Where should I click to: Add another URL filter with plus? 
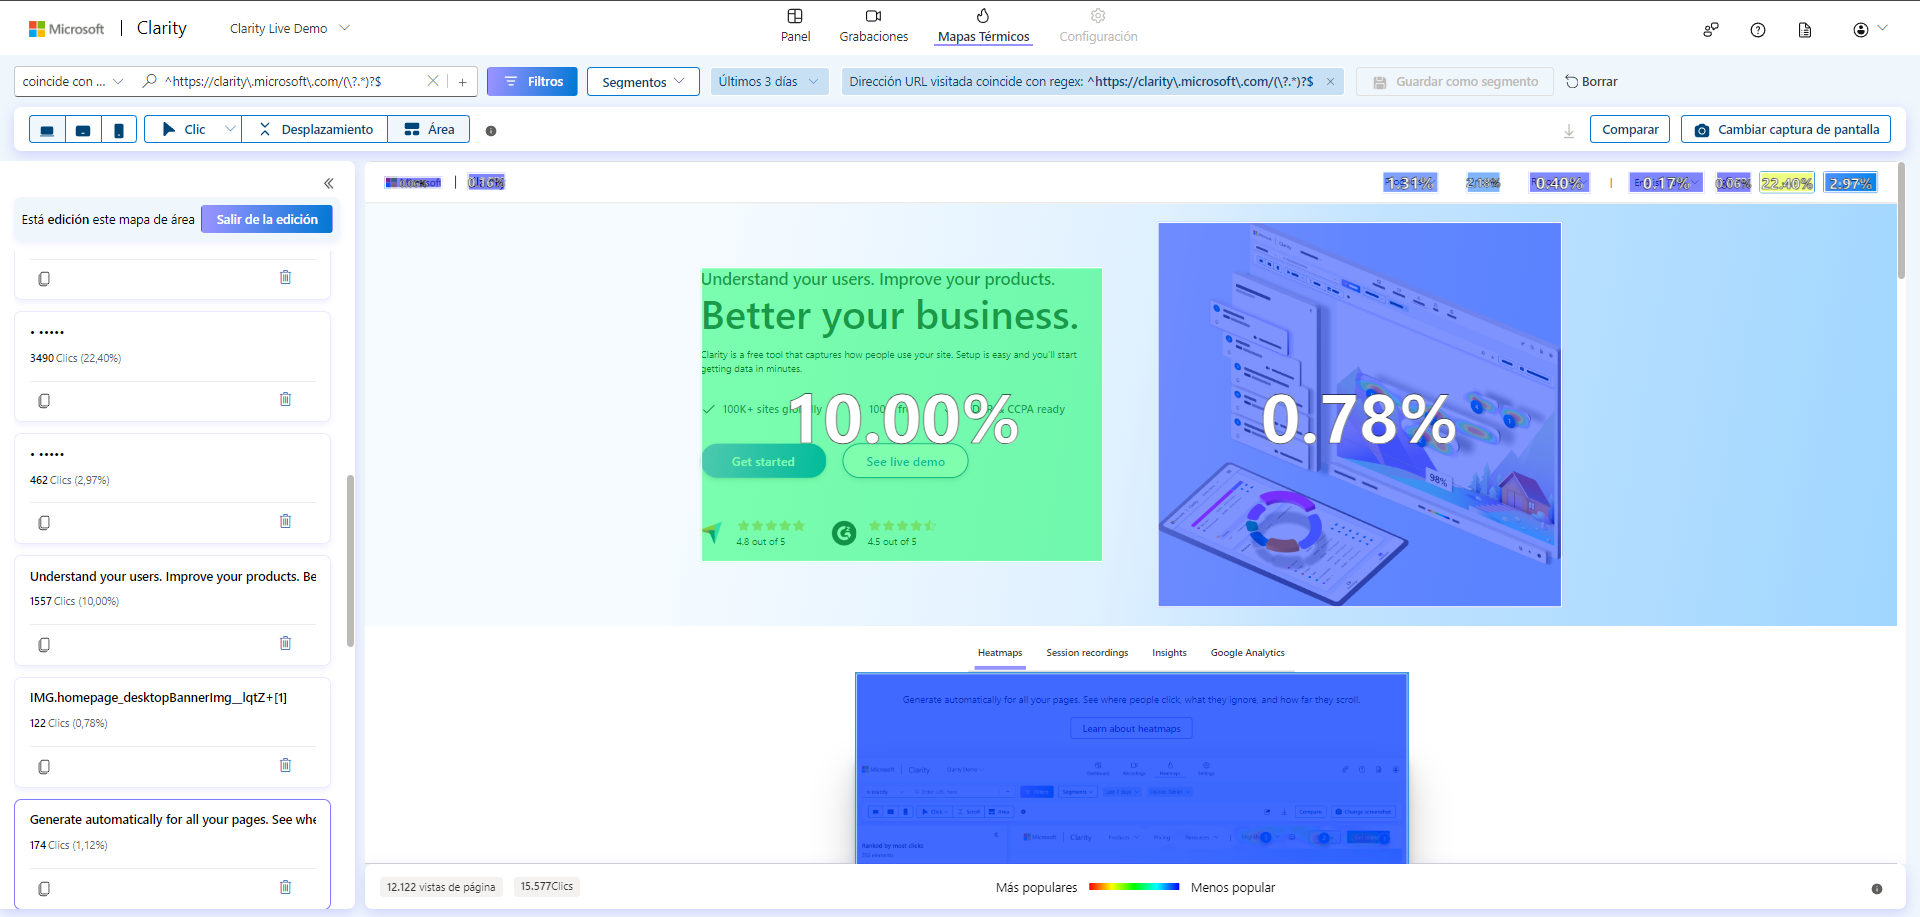[462, 82]
